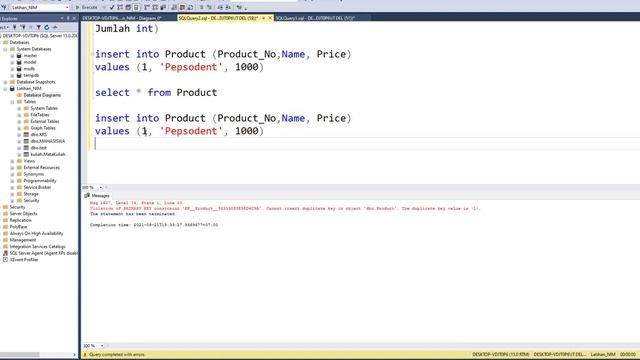Click the live query statistics icon
This screenshot has width=640, height=360.
point(155,7)
